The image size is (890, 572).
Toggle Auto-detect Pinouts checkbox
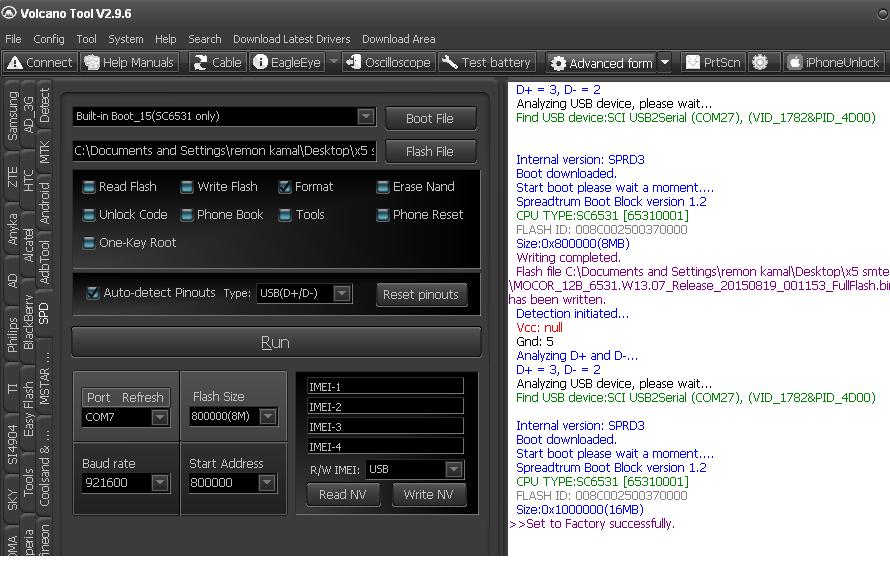pos(93,293)
